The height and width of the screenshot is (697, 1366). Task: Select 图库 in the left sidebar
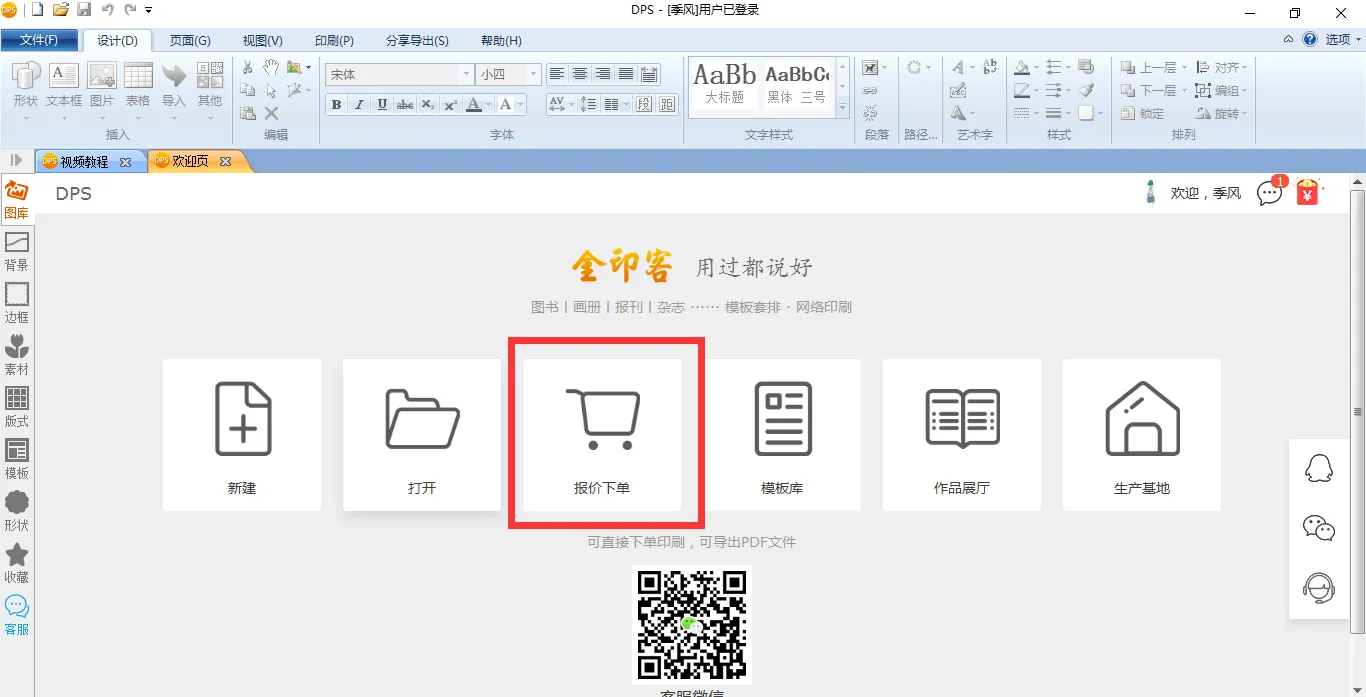pyautogui.click(x=17, y=199)
